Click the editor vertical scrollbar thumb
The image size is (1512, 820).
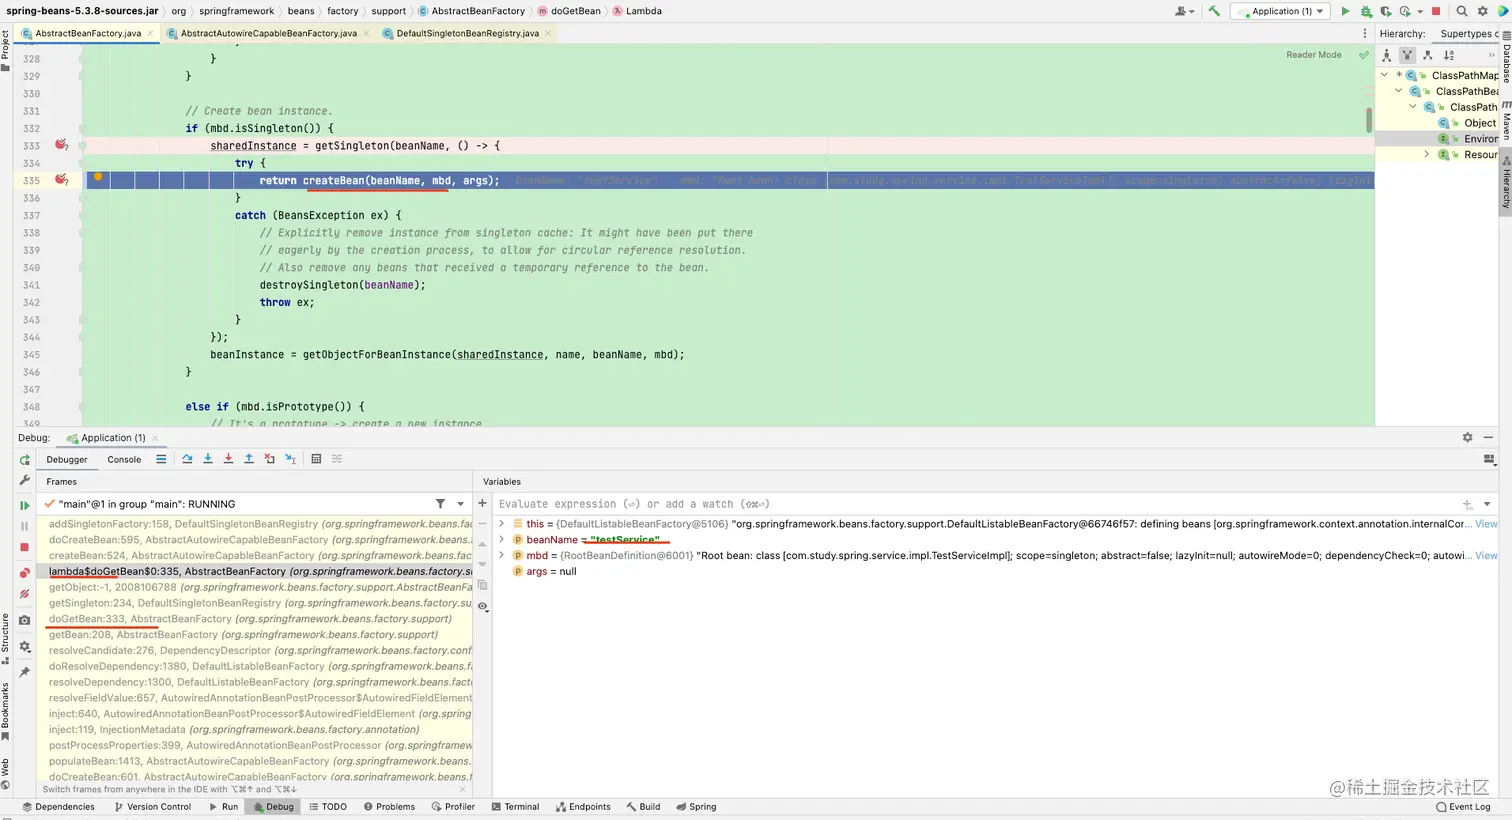coord(1369,120)
